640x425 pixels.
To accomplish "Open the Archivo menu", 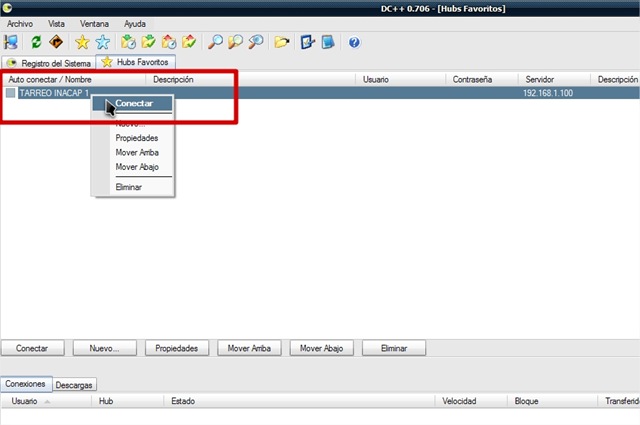I will (x=20, y=24).
